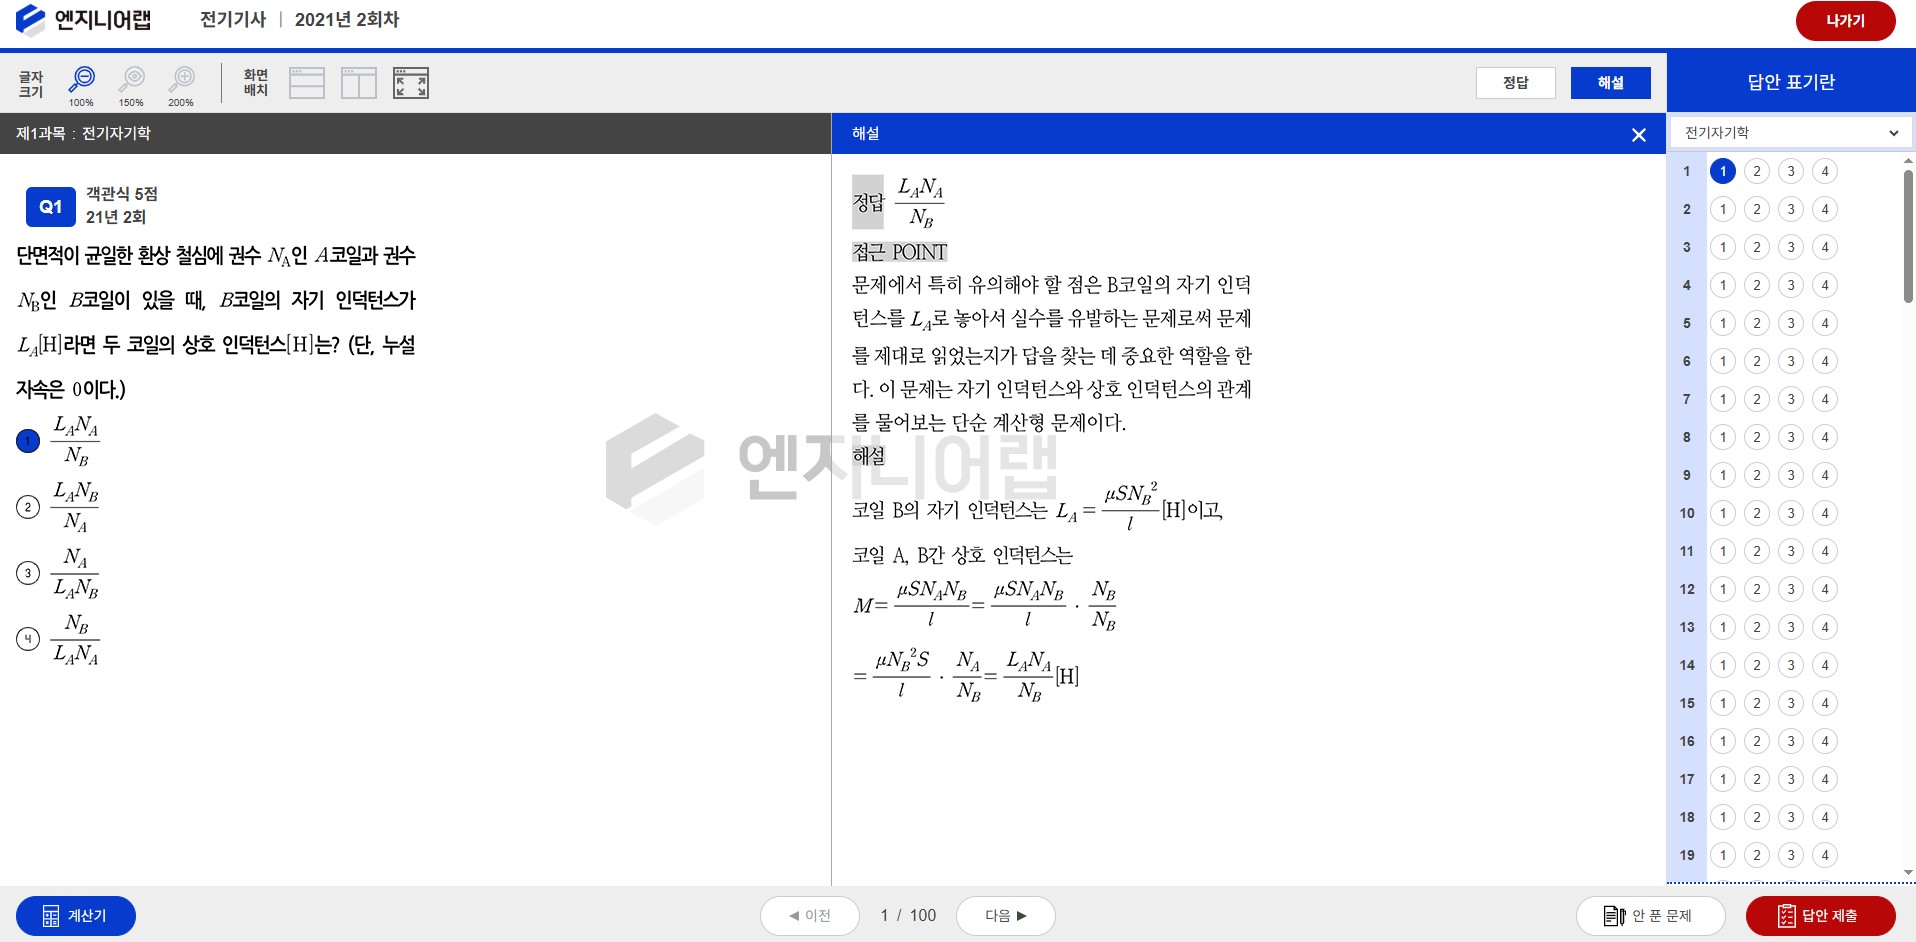
Task: Mark option 1 for question 1 in answer sheet
Action: coord(1723,171)
